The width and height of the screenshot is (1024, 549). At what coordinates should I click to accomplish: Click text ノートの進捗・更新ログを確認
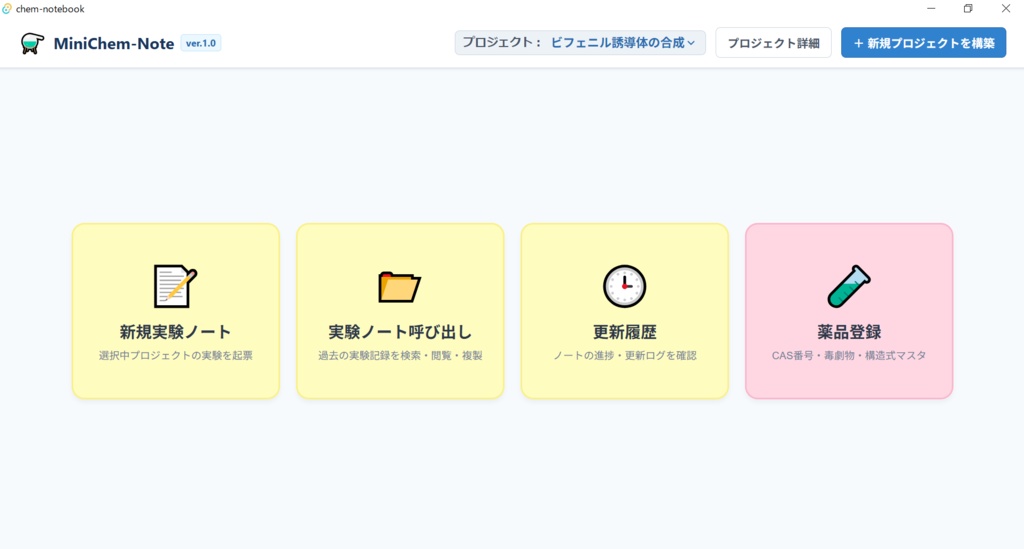tap(624, 356)
